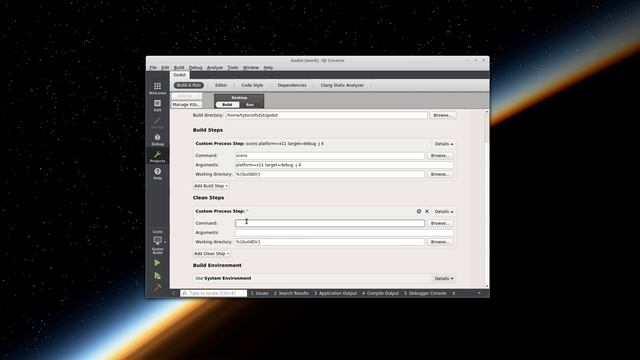
Task: Browse for clean step working directory
Action: [440, 242]
